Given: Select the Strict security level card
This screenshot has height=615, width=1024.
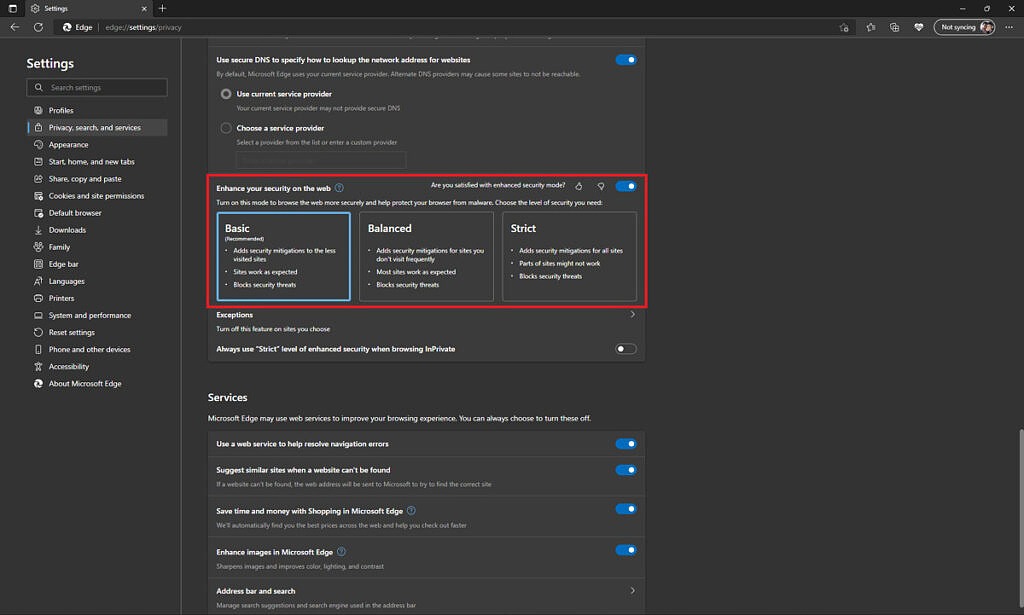Looking at the screenshot, I should (569, 256).
